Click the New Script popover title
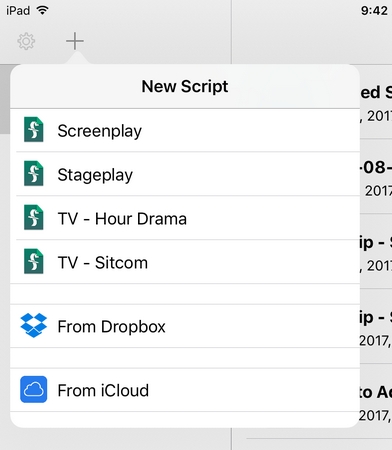Viewport: 392px width, 450px height. 185,87
